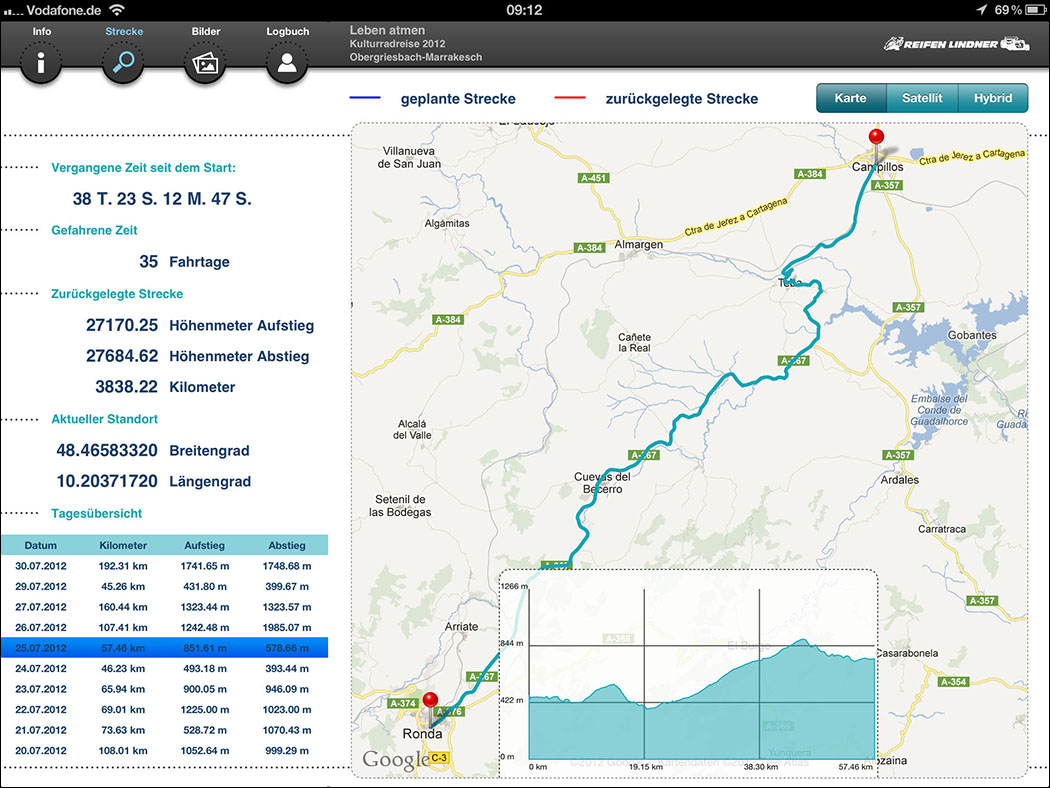
Task: Select the 22.07.2012 row
Action: click(164, 710)
